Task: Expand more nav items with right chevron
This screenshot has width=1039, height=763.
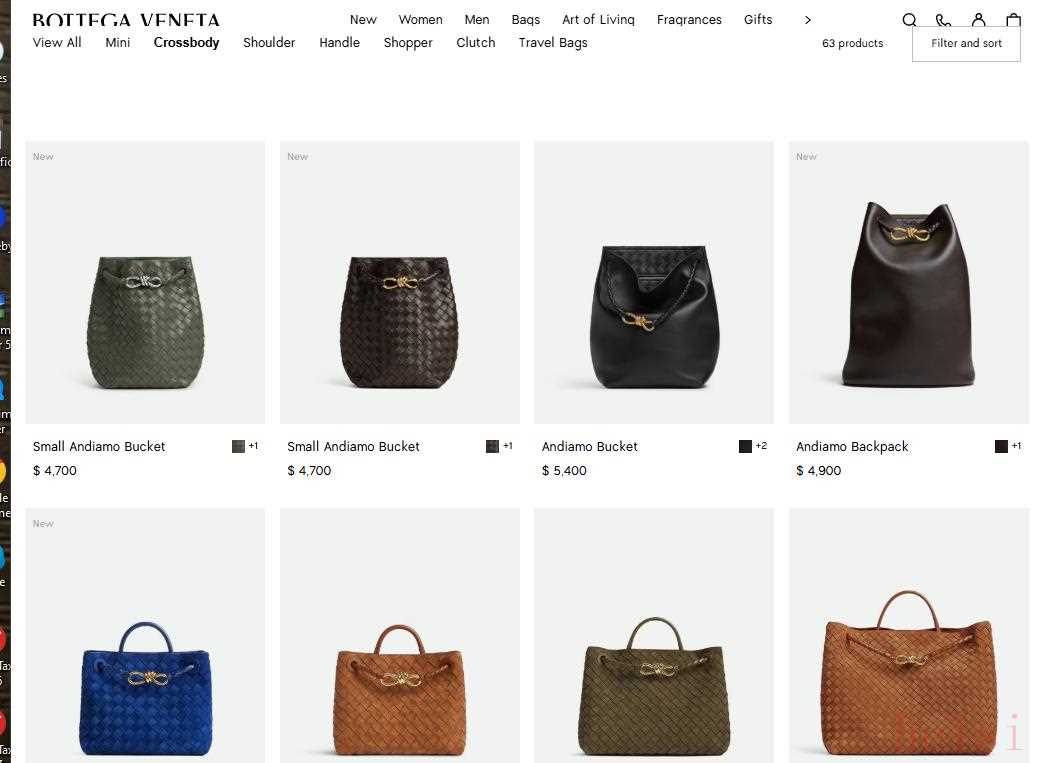Action: pyautogui.click(x=807, y=20)
